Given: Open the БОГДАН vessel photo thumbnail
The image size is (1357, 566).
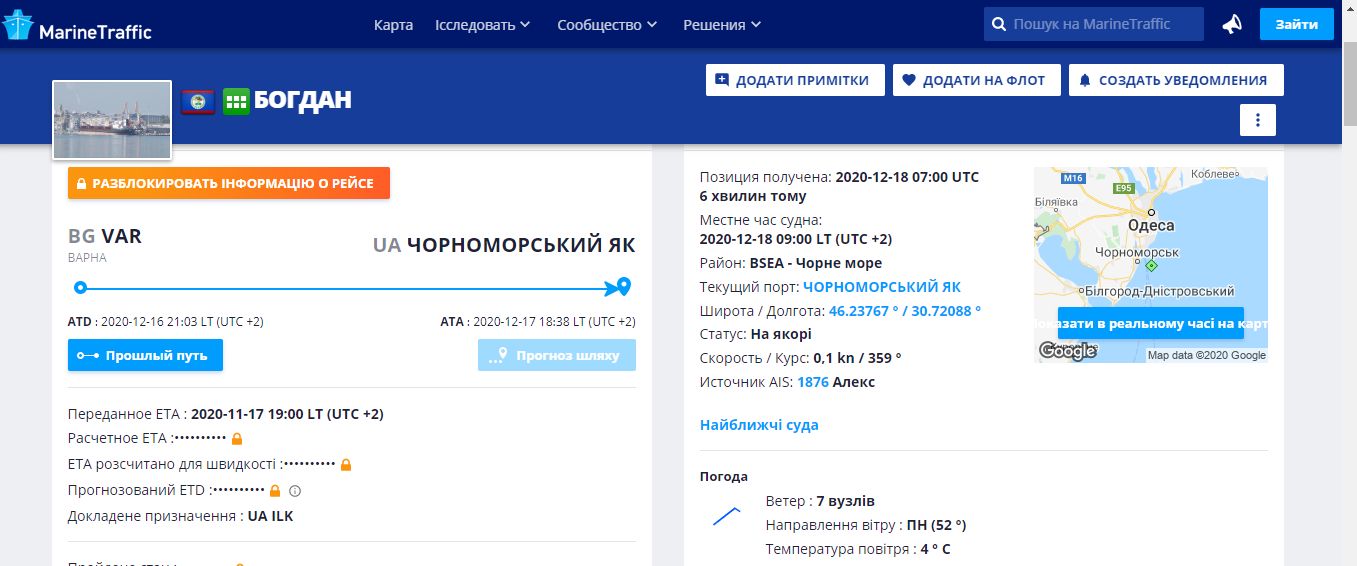Looking at the screenshot, I should [x=112, y=119].
